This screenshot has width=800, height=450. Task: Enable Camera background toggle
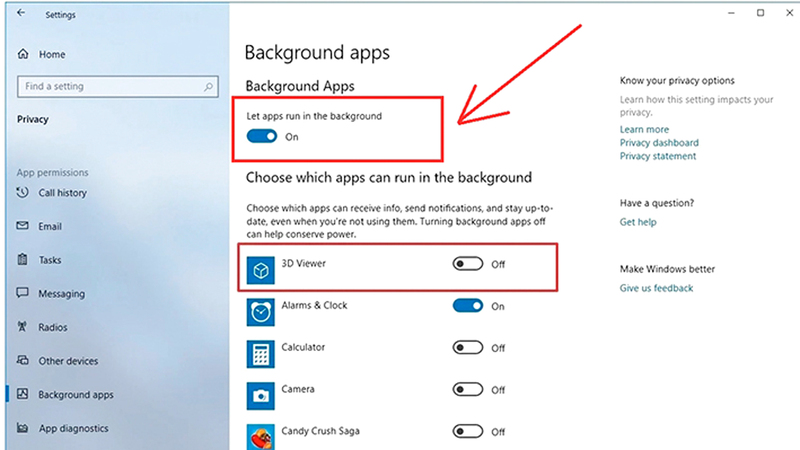coord(468,389)
